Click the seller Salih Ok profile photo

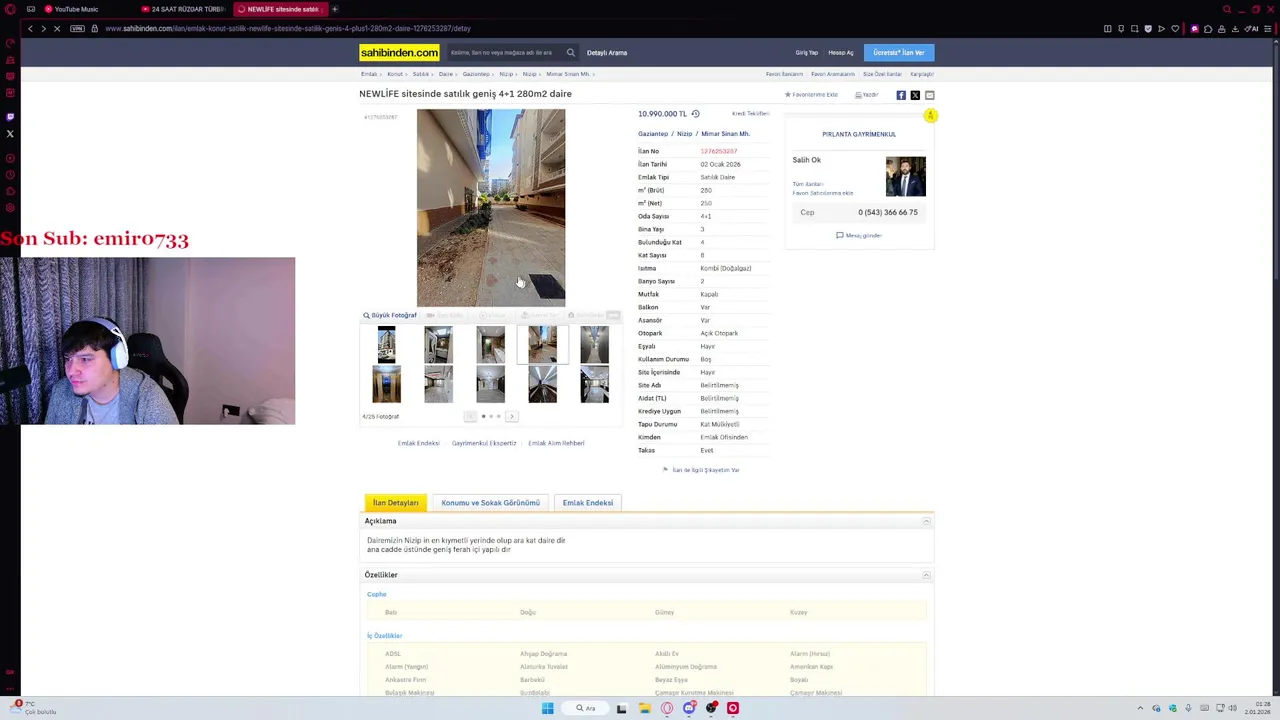[x=905, y=177]
